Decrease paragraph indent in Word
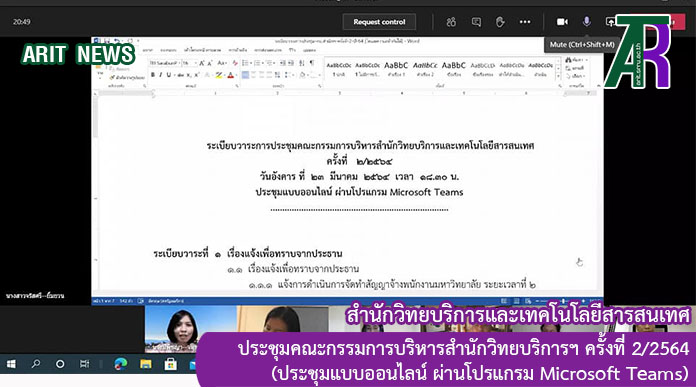Viewport: 696px width, 387px height. pyautogui.click(x=282, y=63)
